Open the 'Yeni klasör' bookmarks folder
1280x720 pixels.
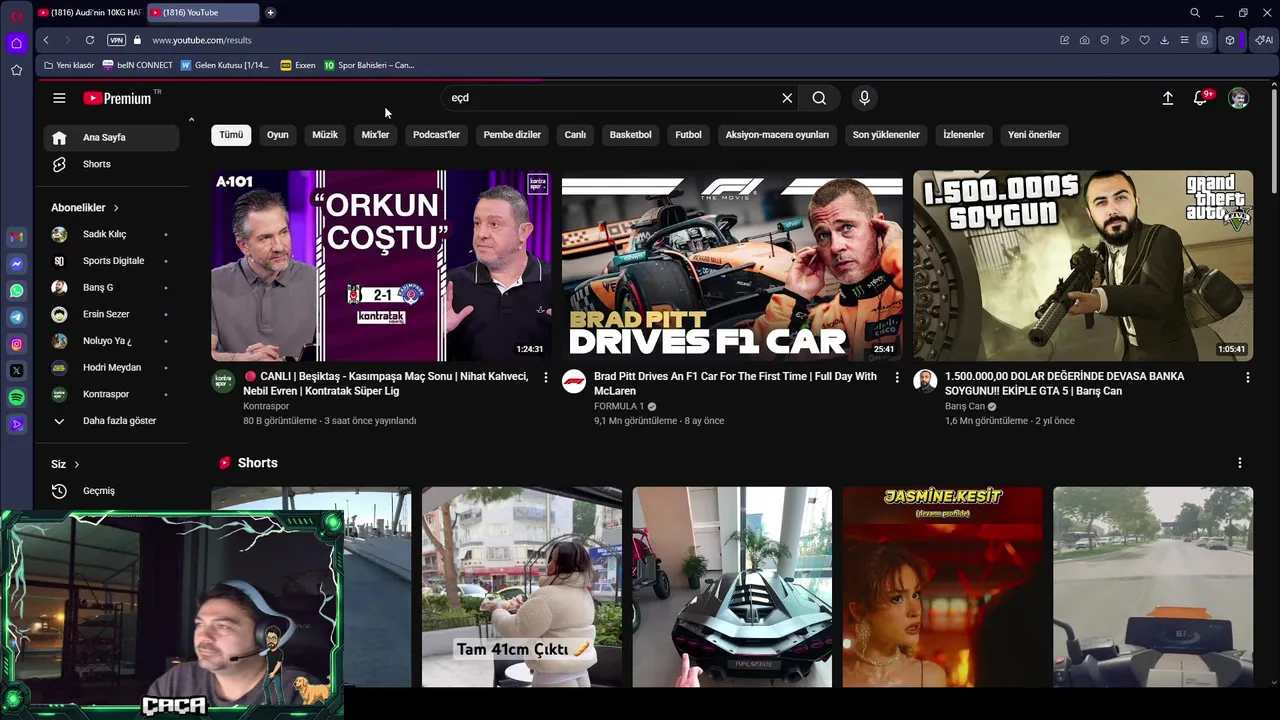(x=69, y=65)
